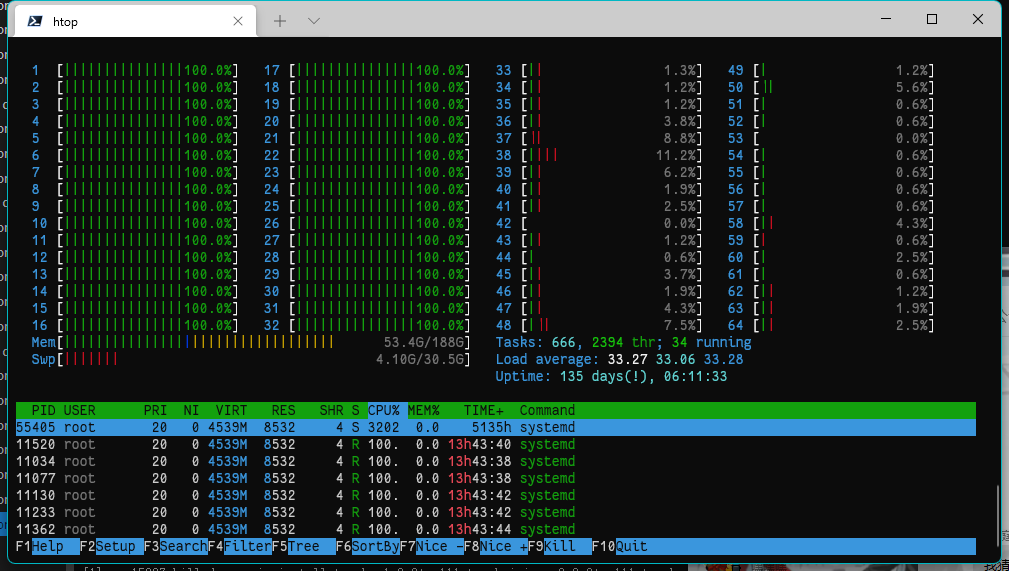Click the 3202 CPU% value
This screenshot has height=571, width=1009.
384,427
